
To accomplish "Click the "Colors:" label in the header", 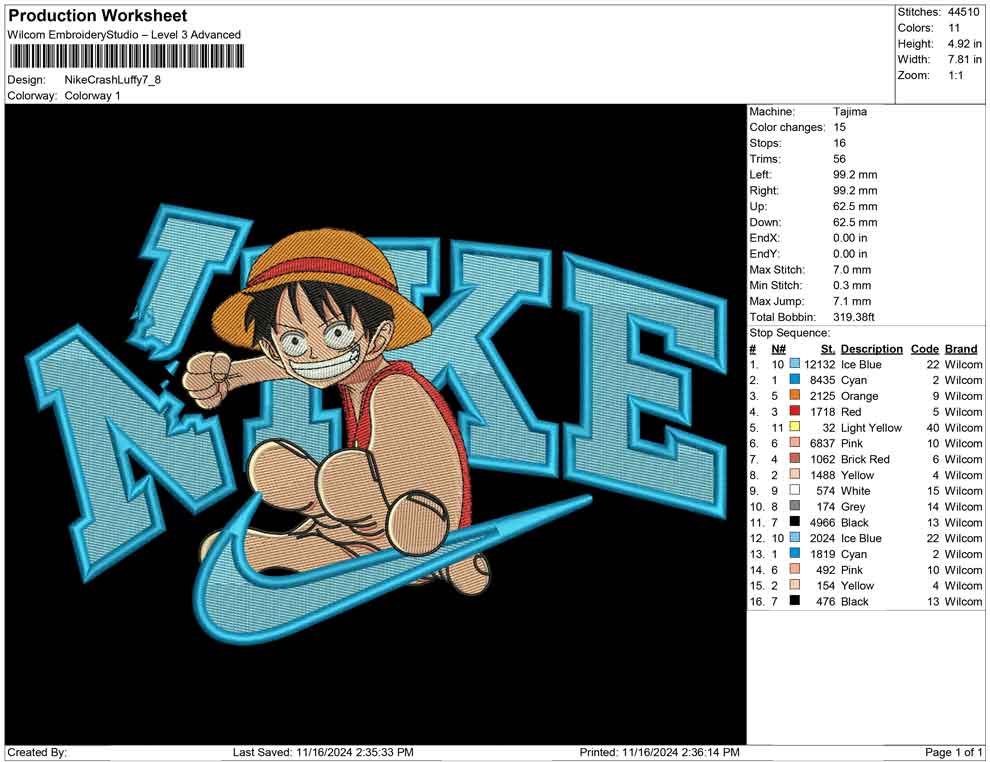I will pos(915,28).
